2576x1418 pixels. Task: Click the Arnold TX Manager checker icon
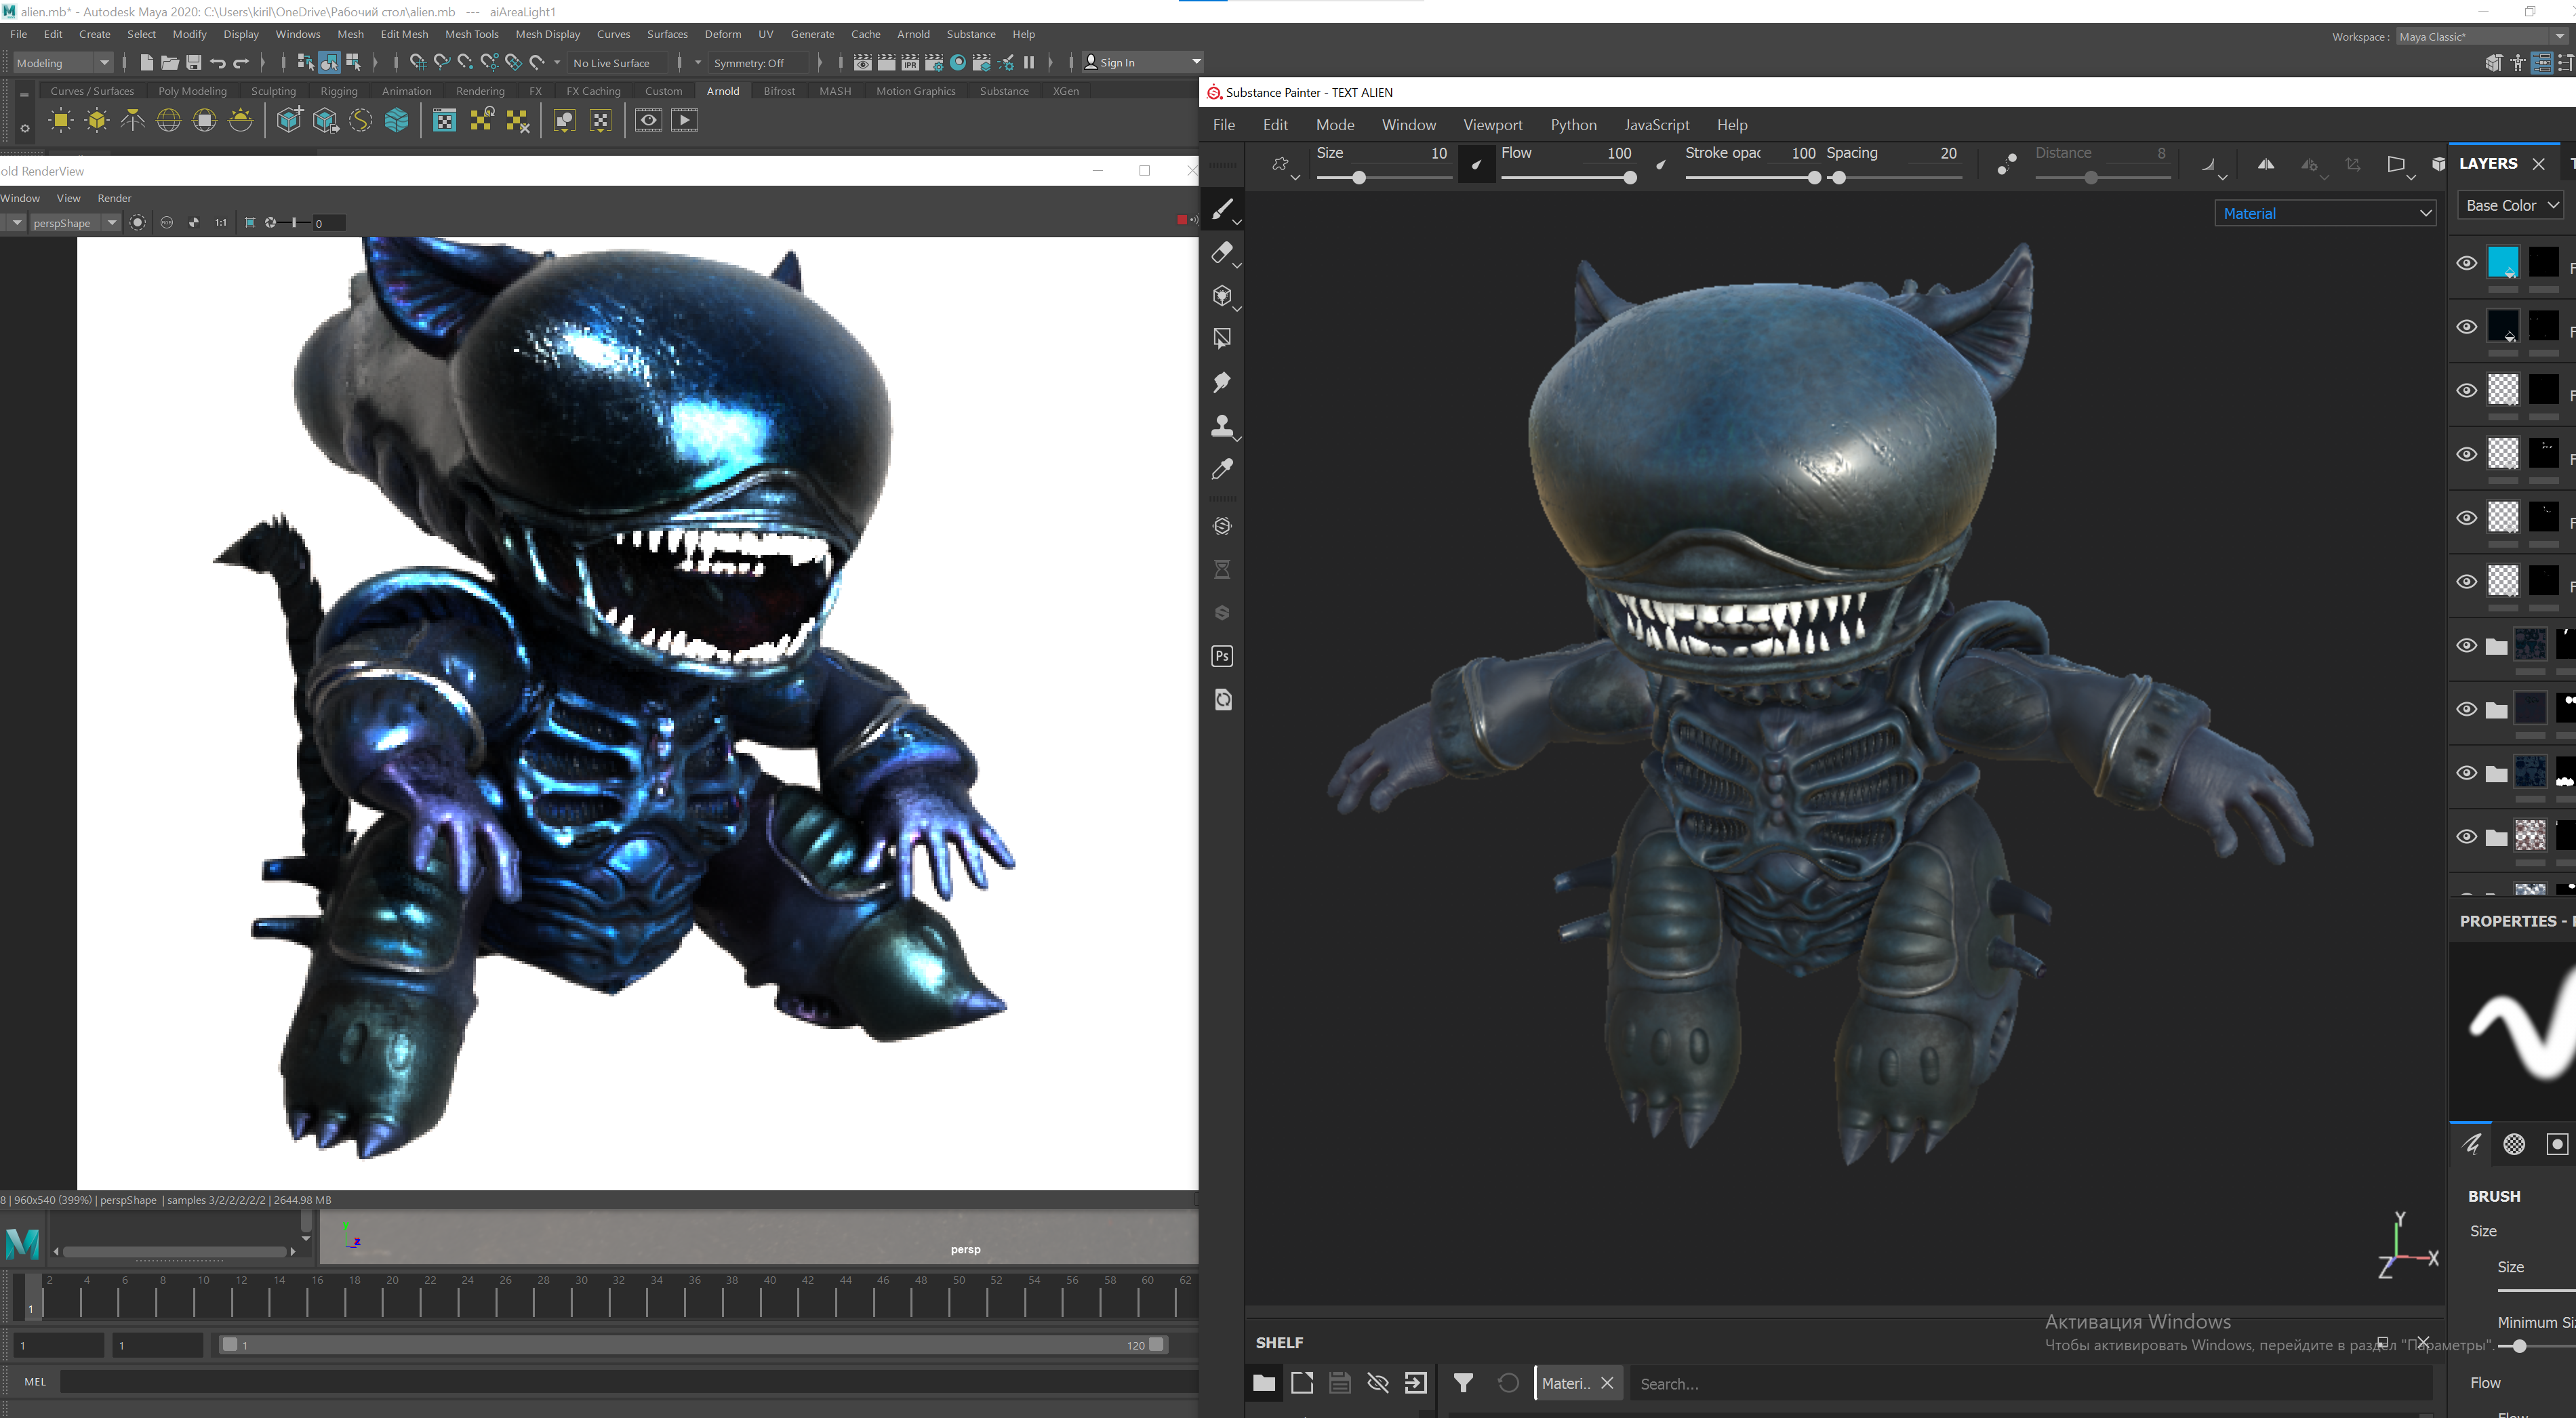(445, 121)
